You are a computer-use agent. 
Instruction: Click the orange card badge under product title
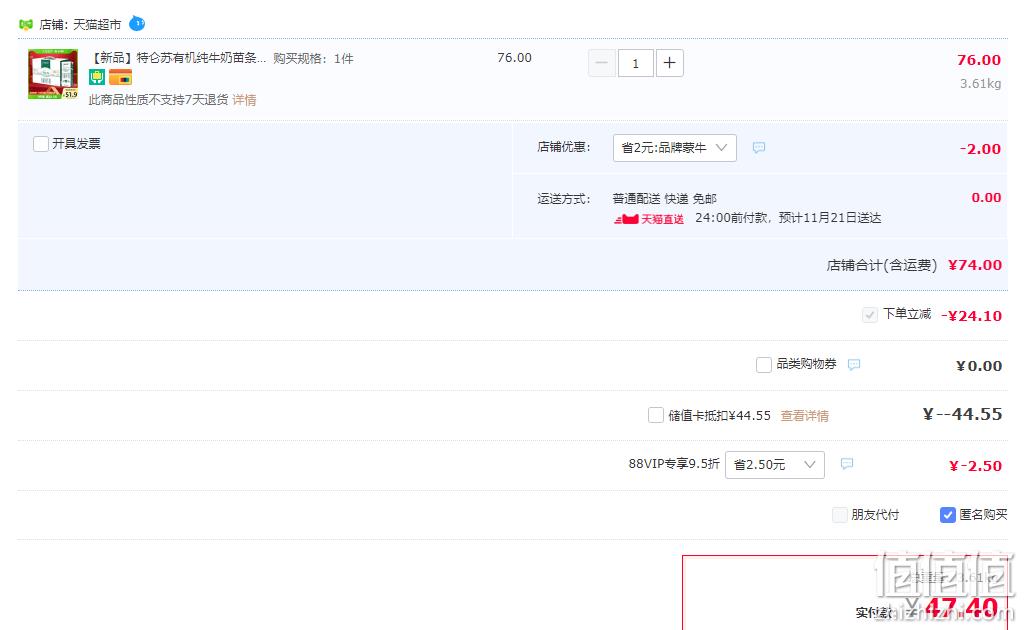120,78
